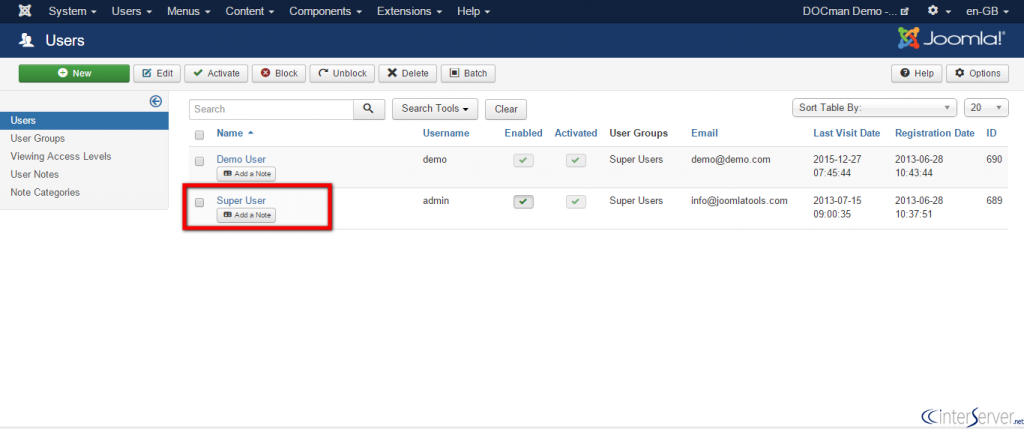
Task: Open the Content menu
Action: [x=249, y=11]
